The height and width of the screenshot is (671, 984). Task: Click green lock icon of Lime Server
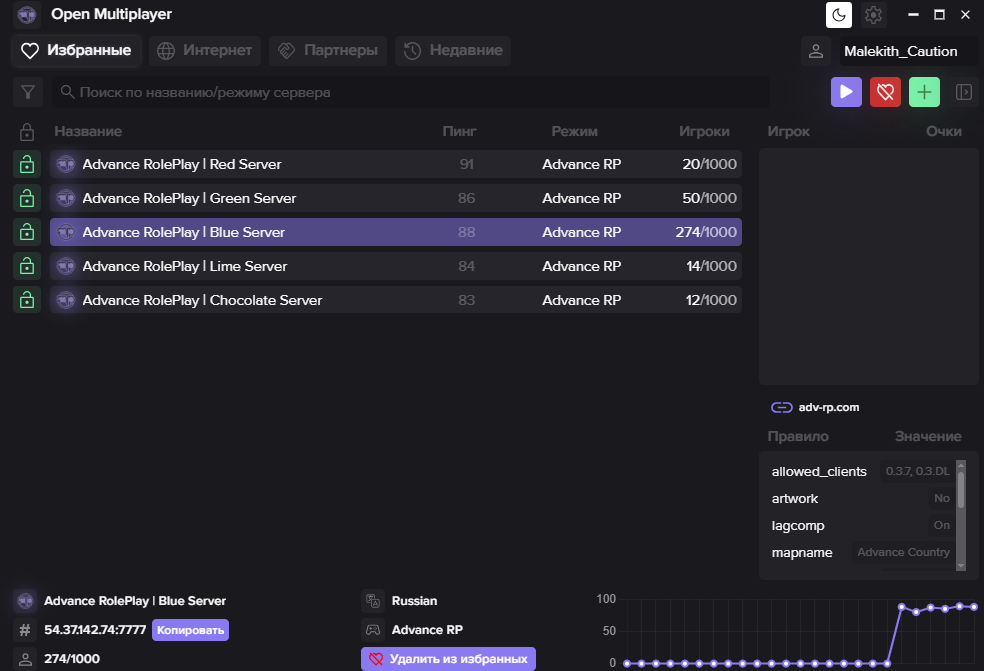tap(26, 266)
